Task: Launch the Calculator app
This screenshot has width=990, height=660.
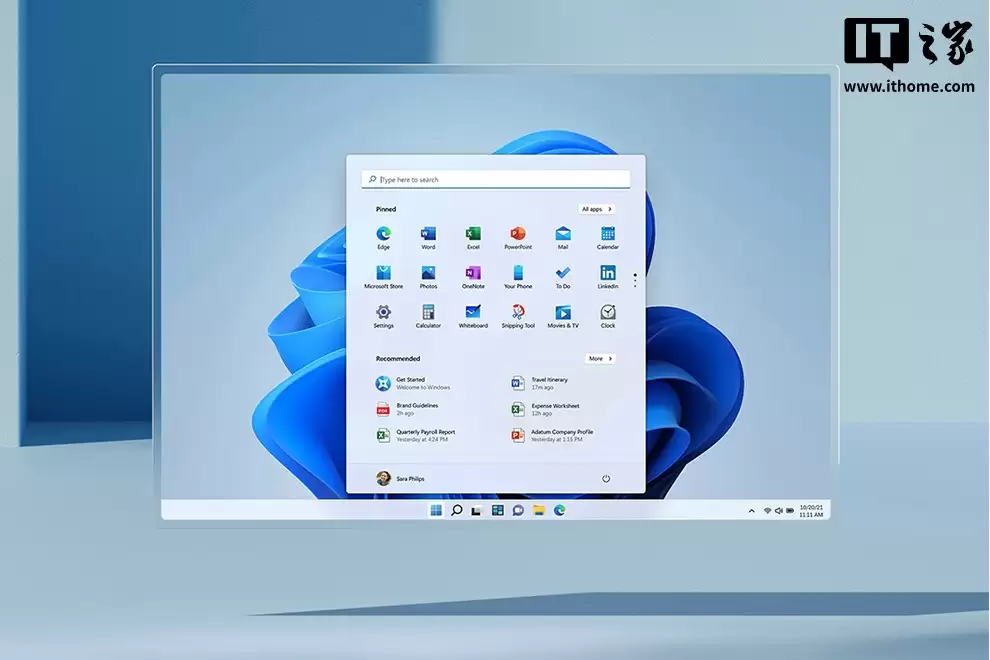Action: click(428, 313)
